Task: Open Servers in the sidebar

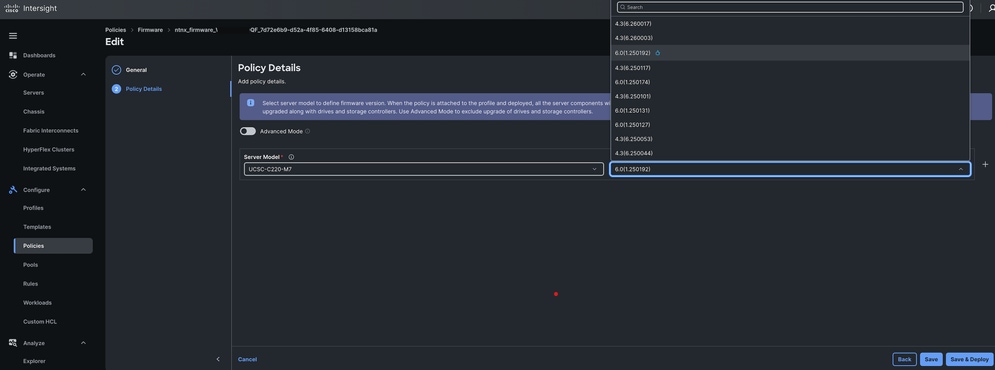Action: point(34,93)
